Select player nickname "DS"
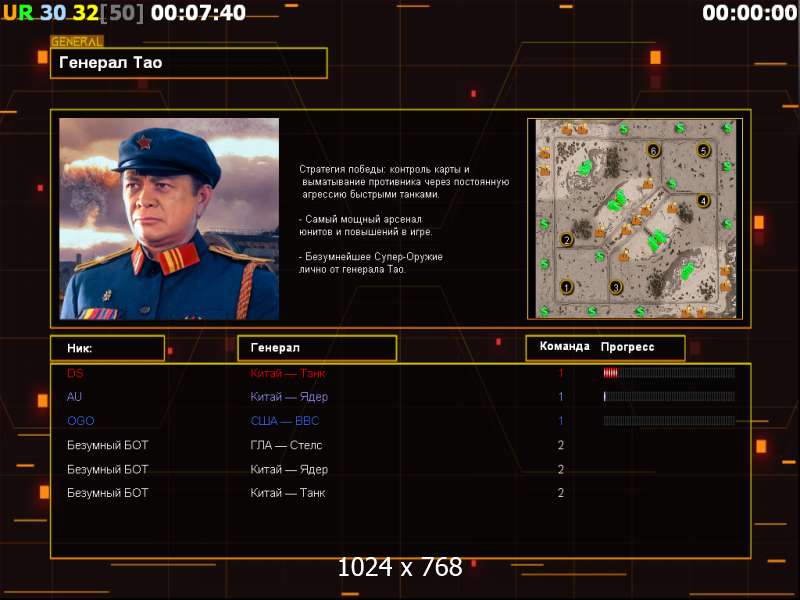800x600 pixels. click(x=75, y=373)
